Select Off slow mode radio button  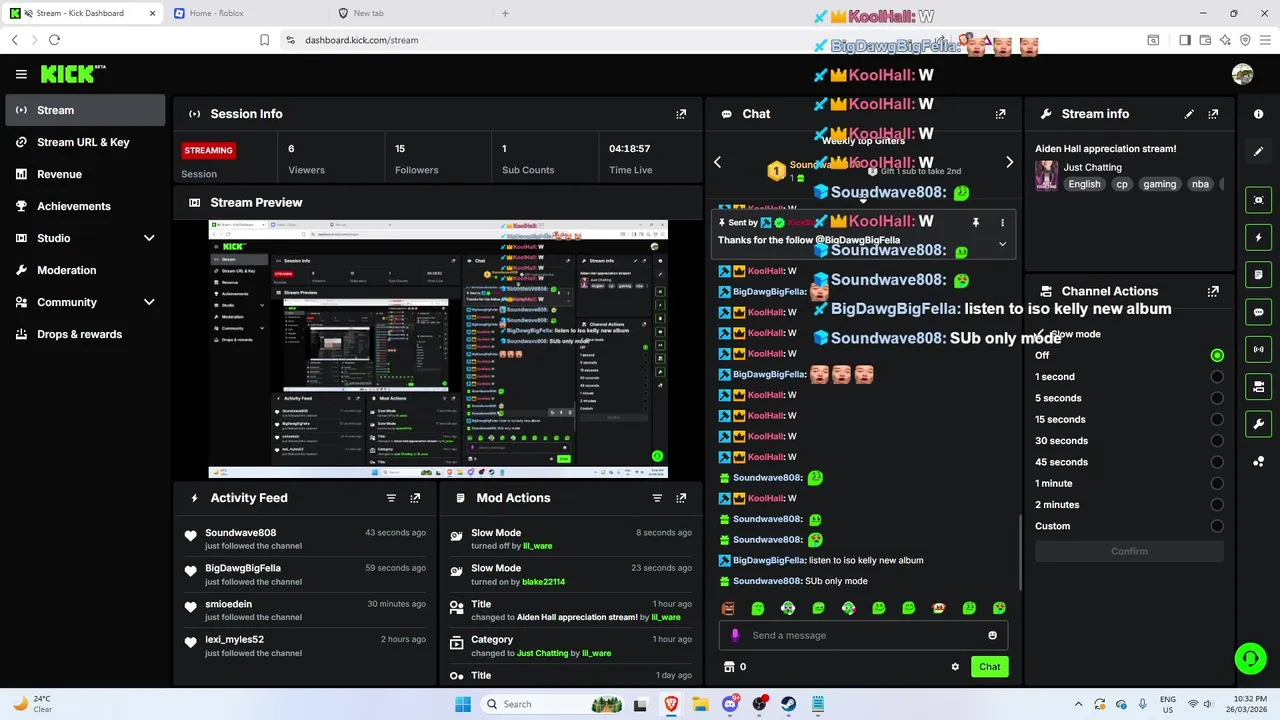[1217, 355]
